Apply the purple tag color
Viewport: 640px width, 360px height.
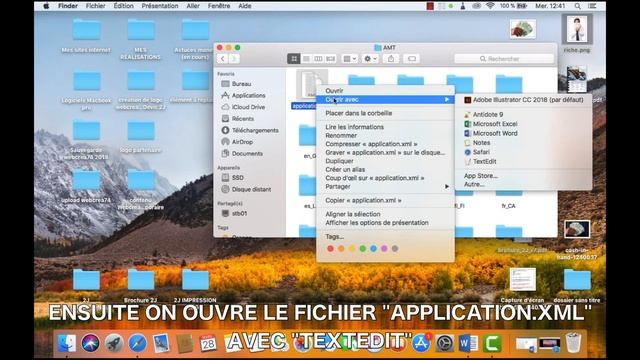384,249
